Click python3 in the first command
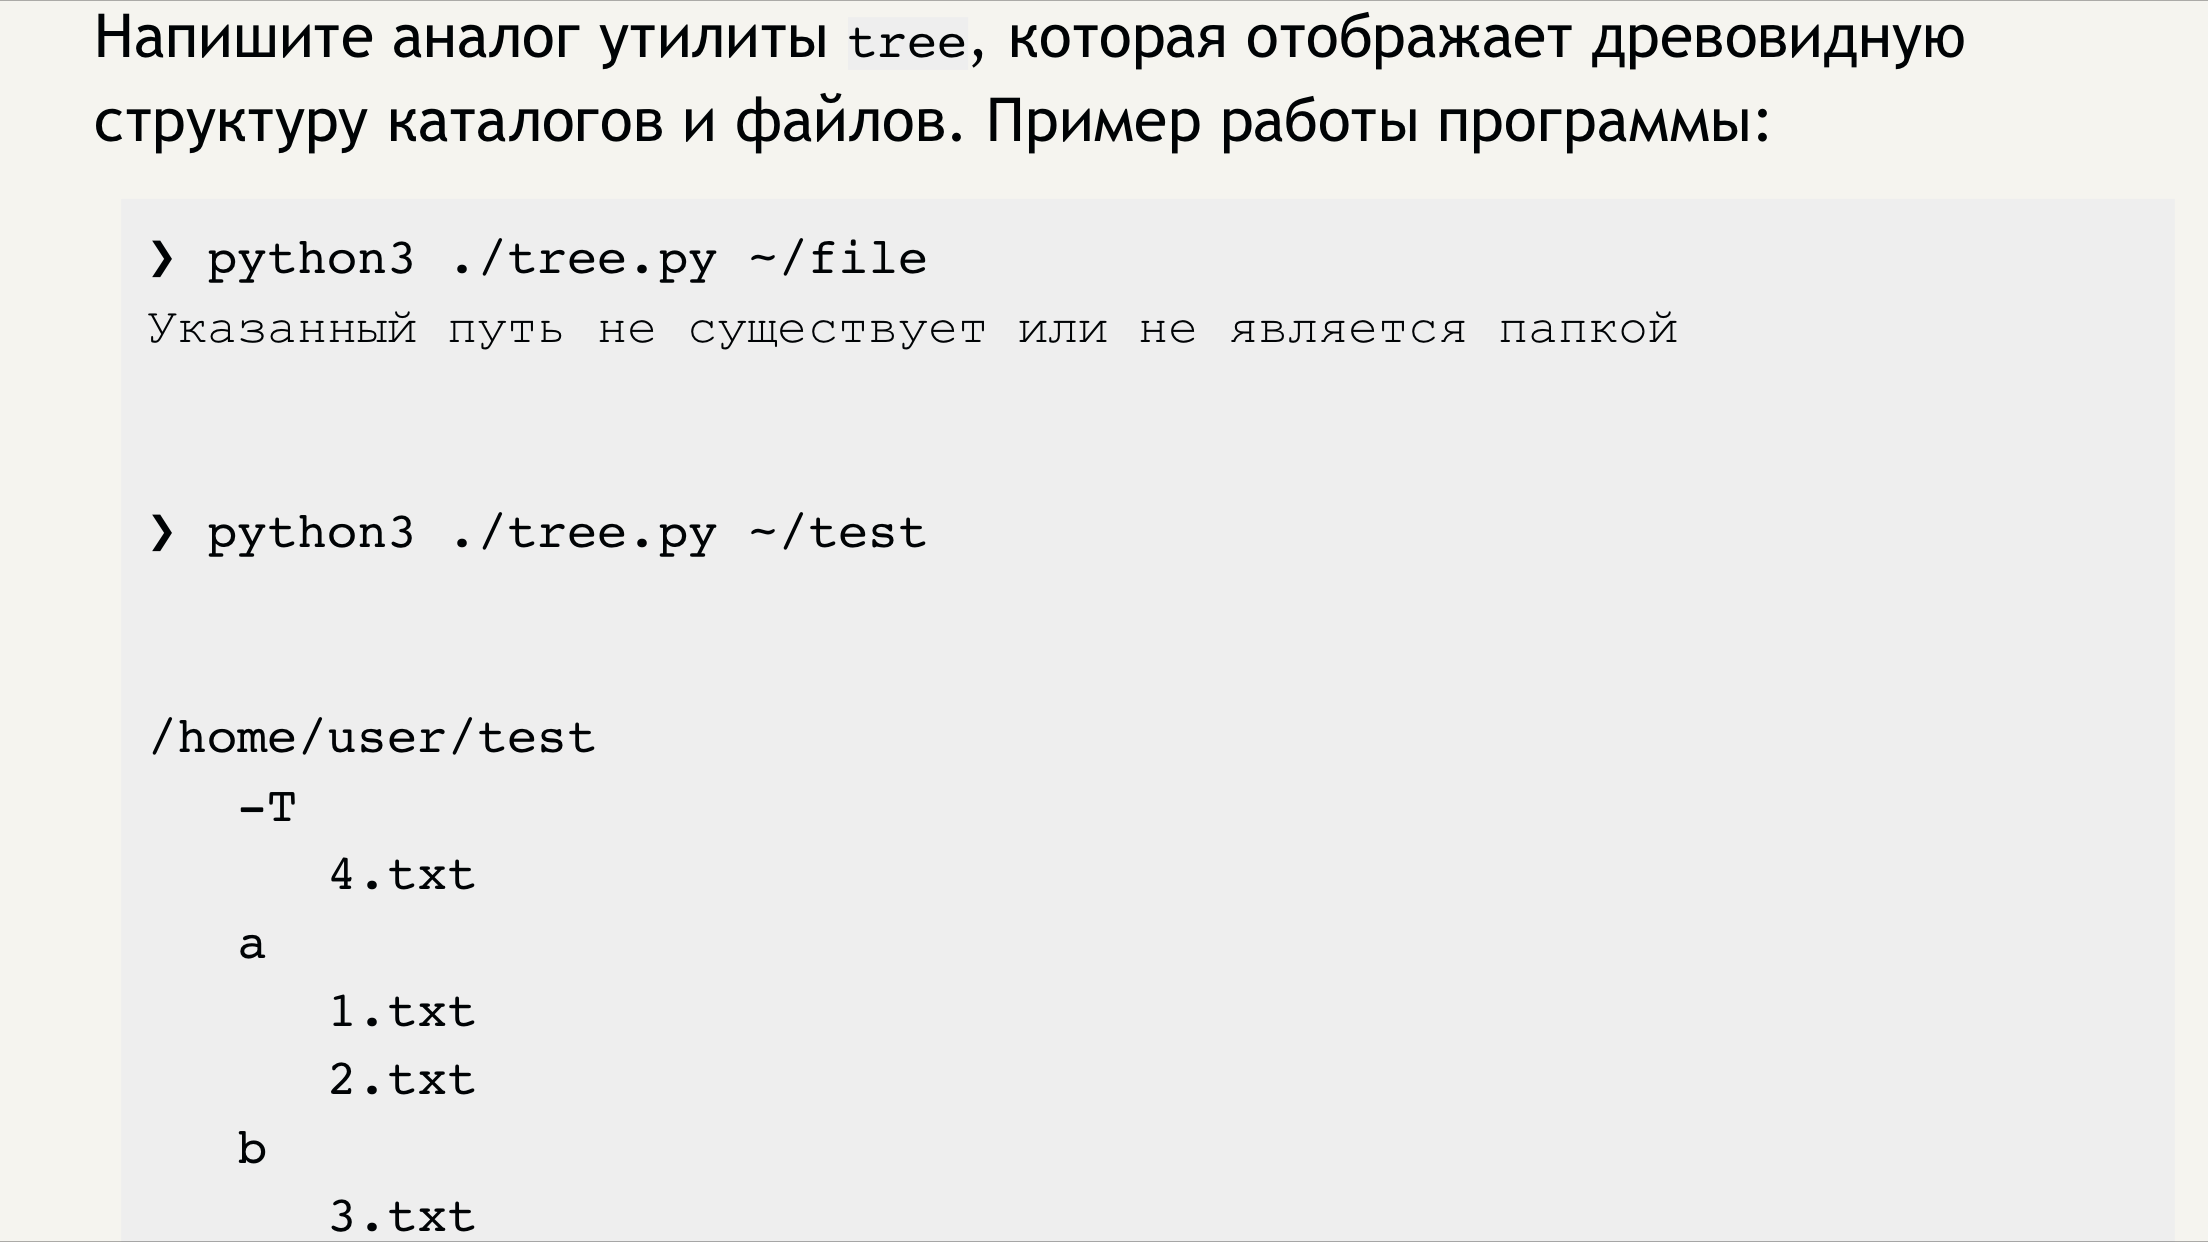The height and width of the screenshot is (1242, 2208). 310,259
